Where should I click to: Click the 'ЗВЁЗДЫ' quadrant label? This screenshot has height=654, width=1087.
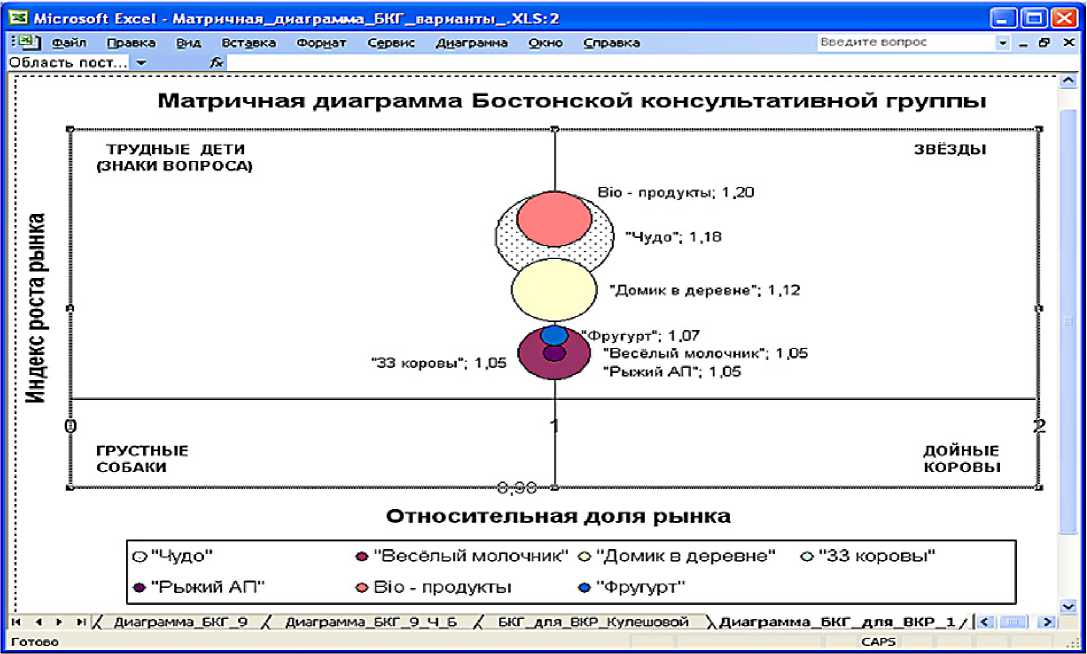(x=950, y=149)
